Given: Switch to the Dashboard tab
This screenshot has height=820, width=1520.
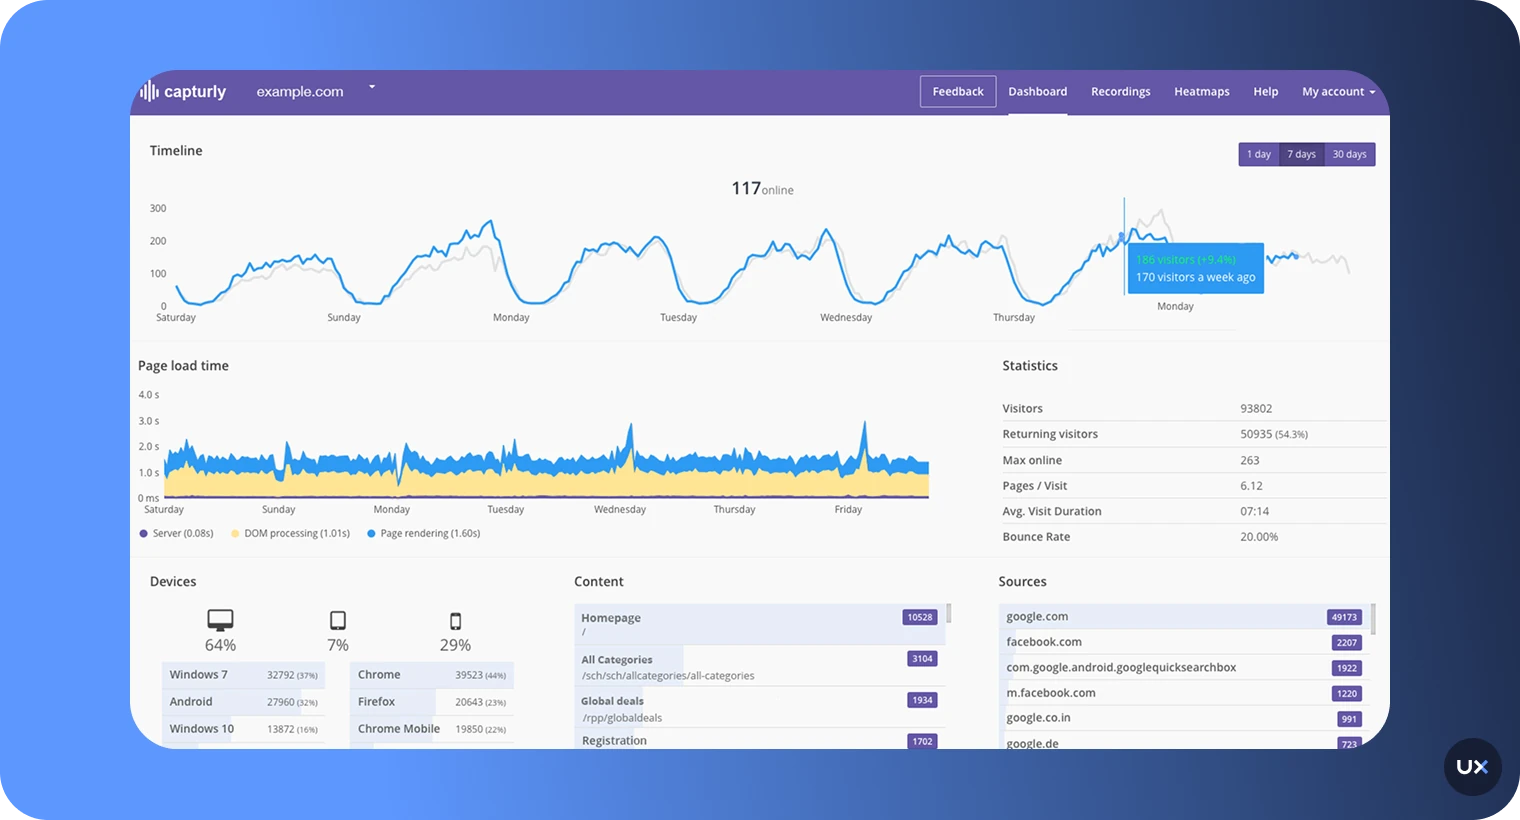Looking at the screenshot, I should [1037, 92].
